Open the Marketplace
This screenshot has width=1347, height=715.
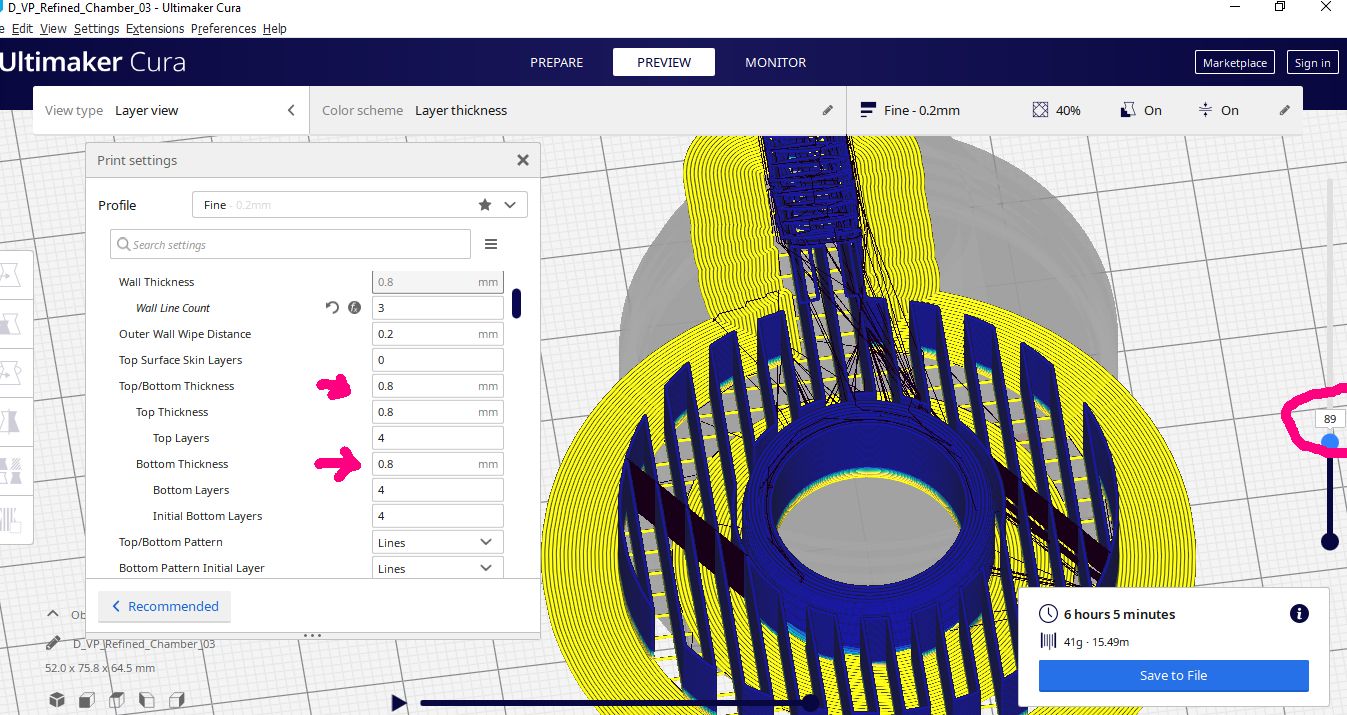[x=1234, y=62]
